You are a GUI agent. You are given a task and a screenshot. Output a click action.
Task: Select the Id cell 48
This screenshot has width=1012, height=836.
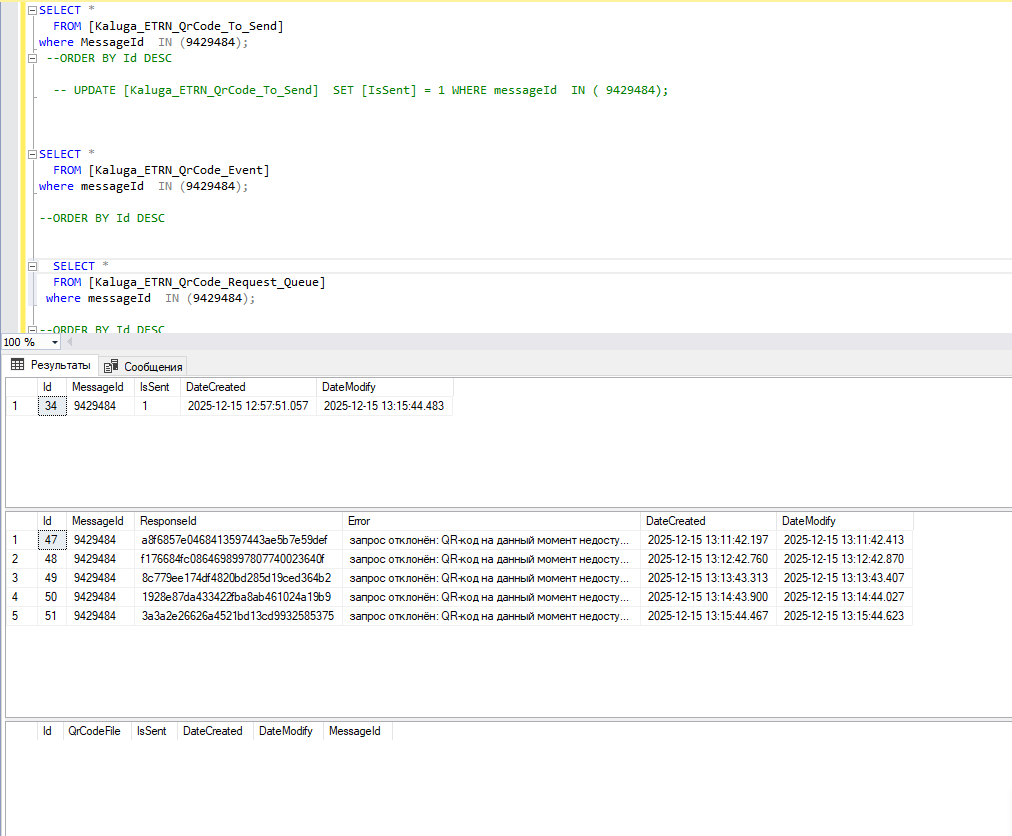[x=52, y=559]
